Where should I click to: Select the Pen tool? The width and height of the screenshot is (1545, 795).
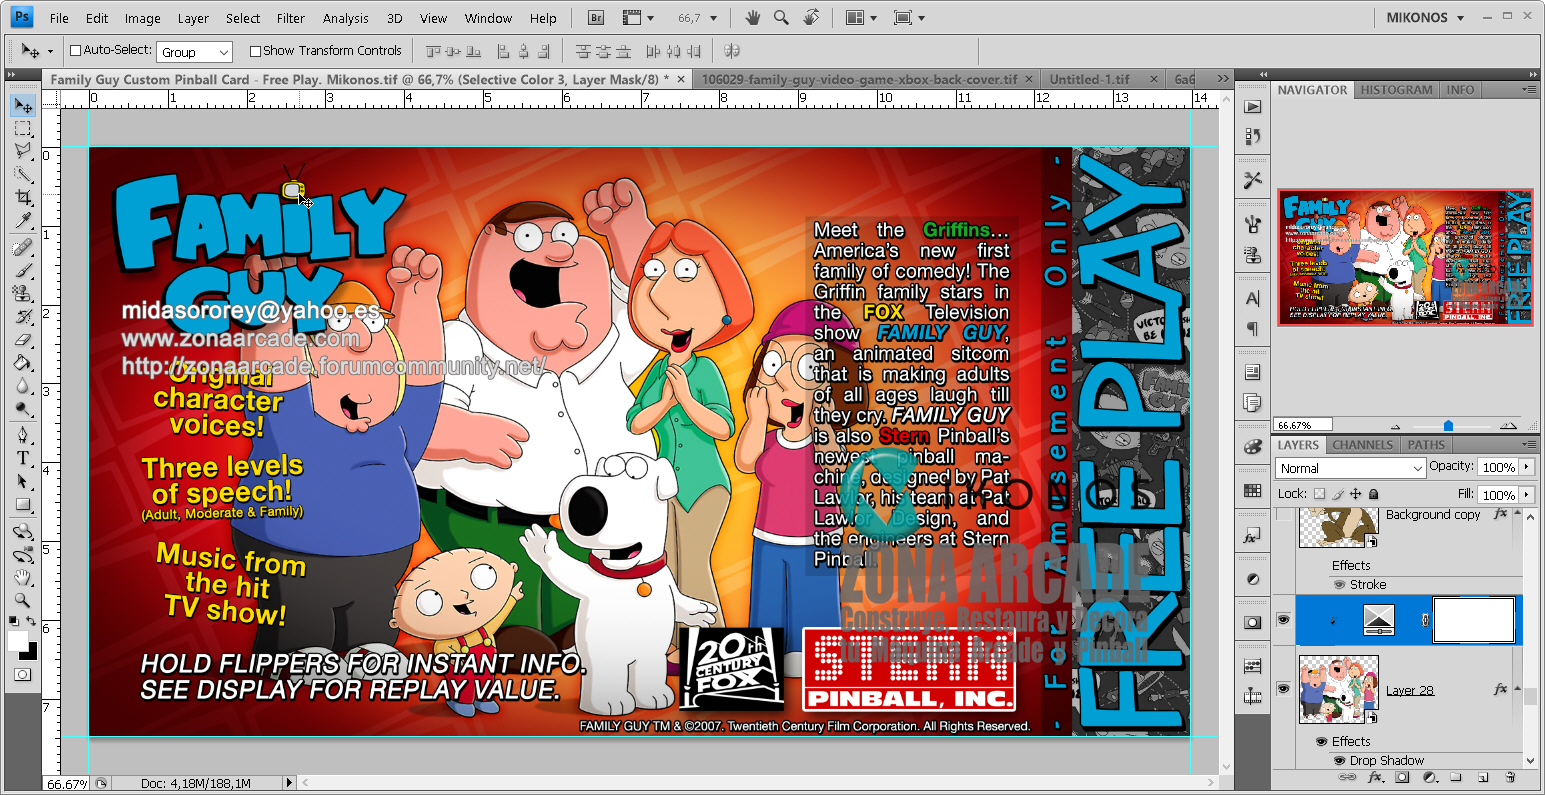click(x=23, y=435)
